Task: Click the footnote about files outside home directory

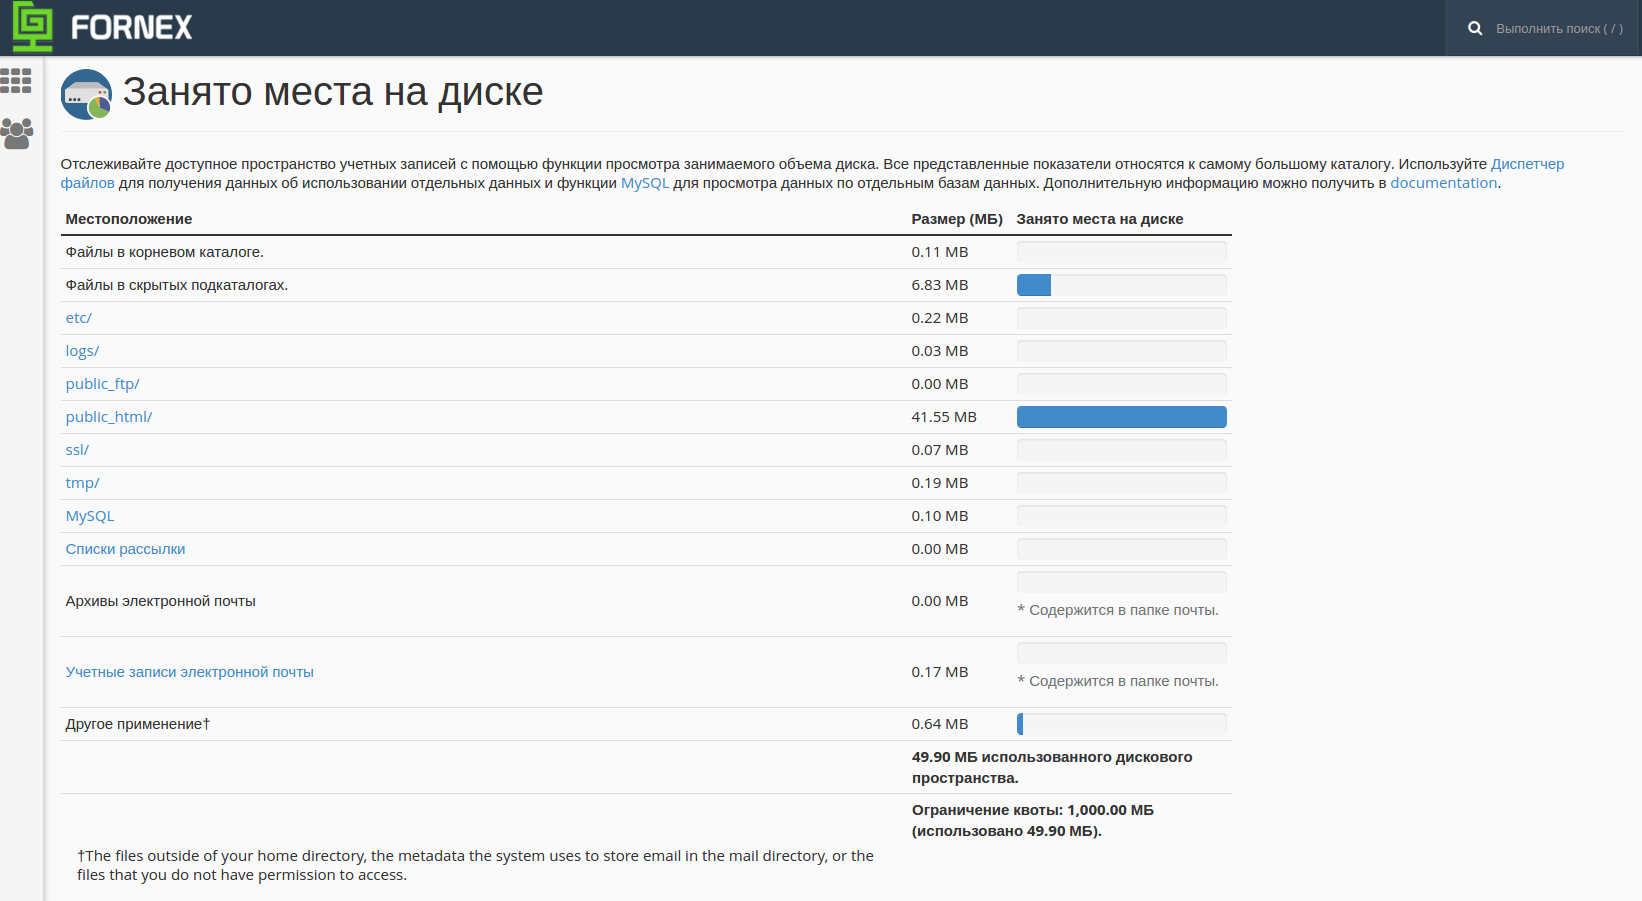Action: (x=476, y=865)
